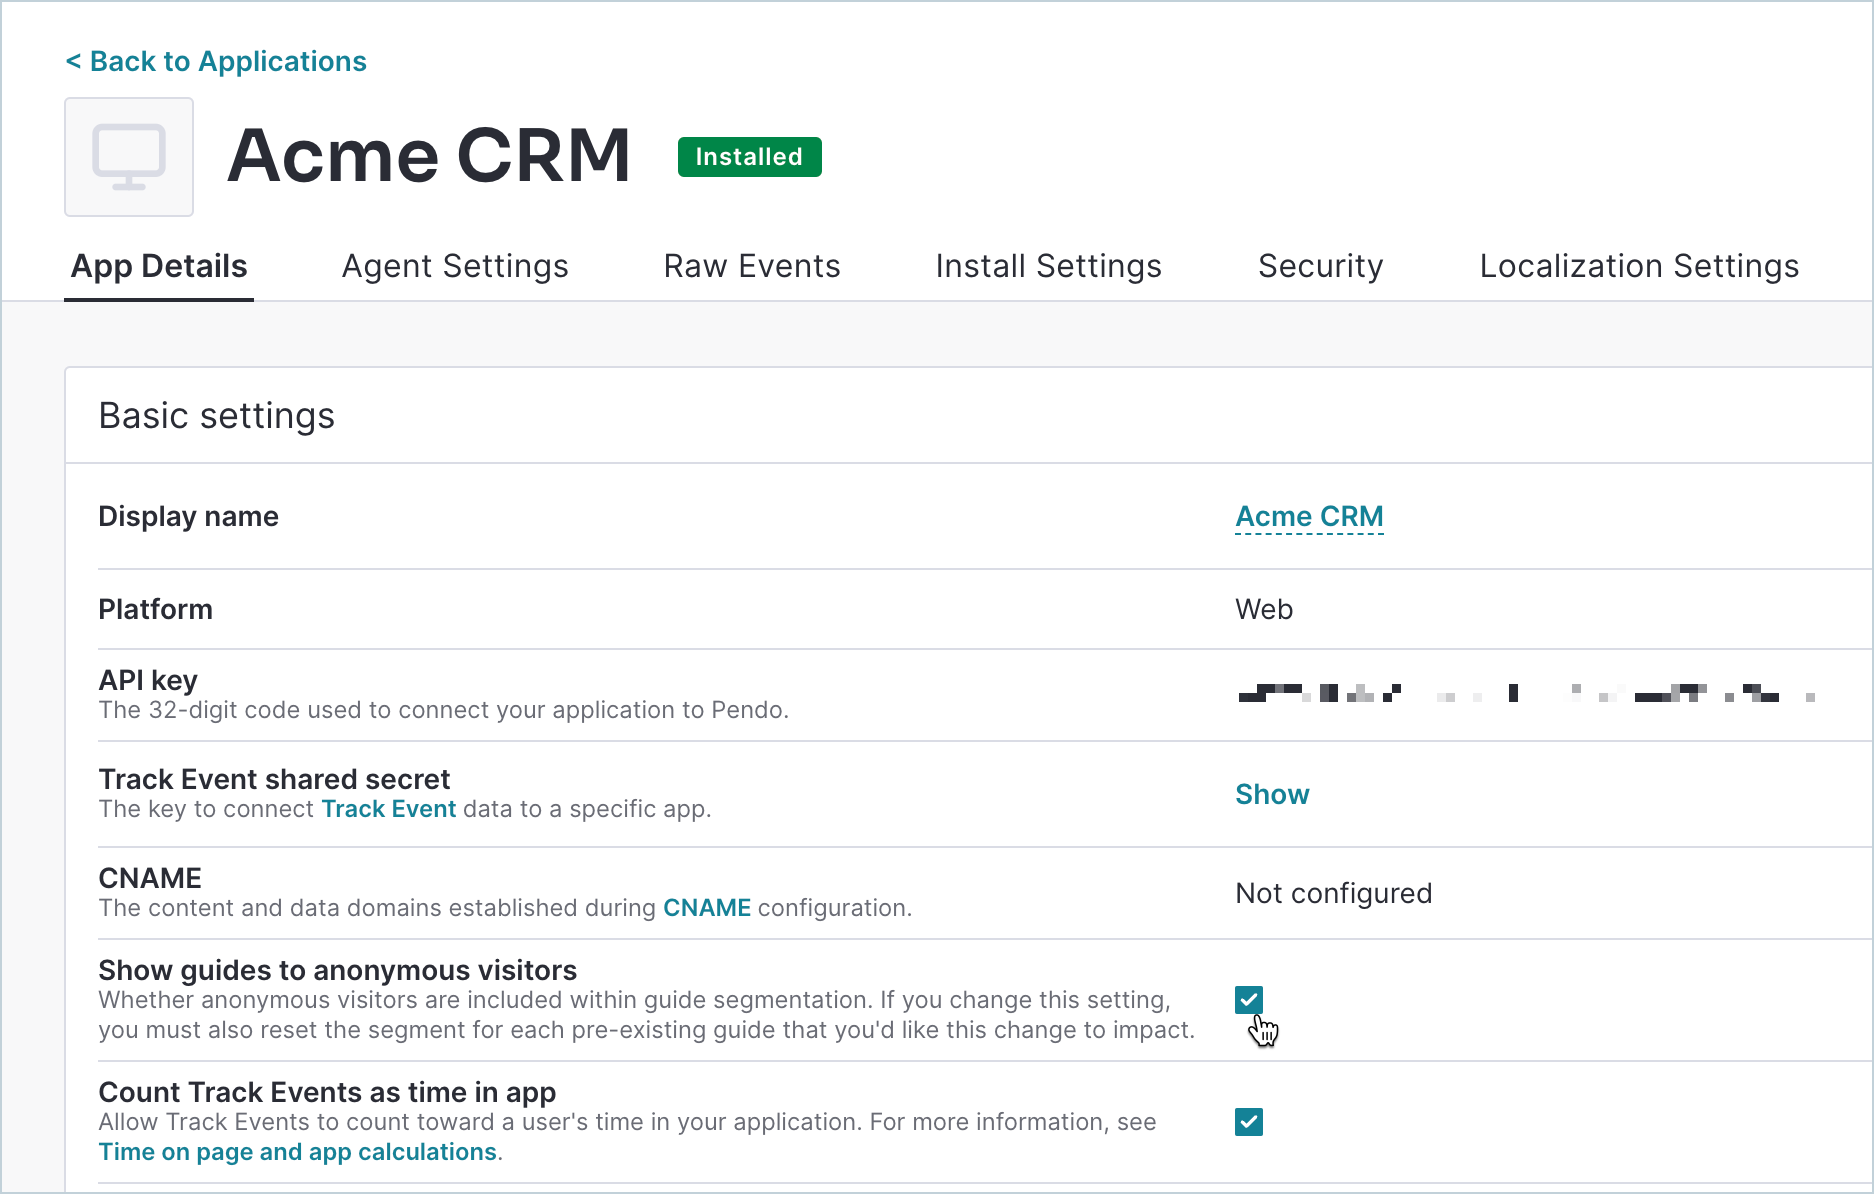Viewport: 1874px width, 1194px height.
Task: Uncheck Show guides to anonymous visitors
Action: (x=1249, y=1000)
